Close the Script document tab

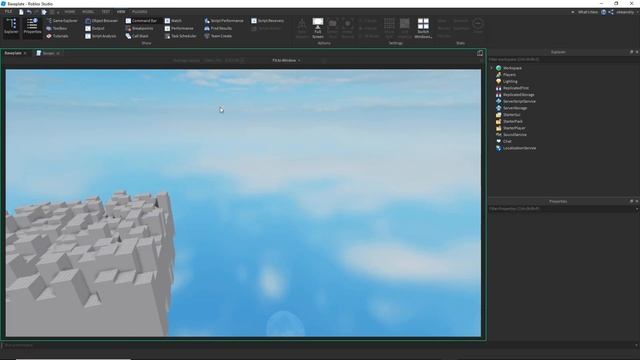[x=58, y=53]
